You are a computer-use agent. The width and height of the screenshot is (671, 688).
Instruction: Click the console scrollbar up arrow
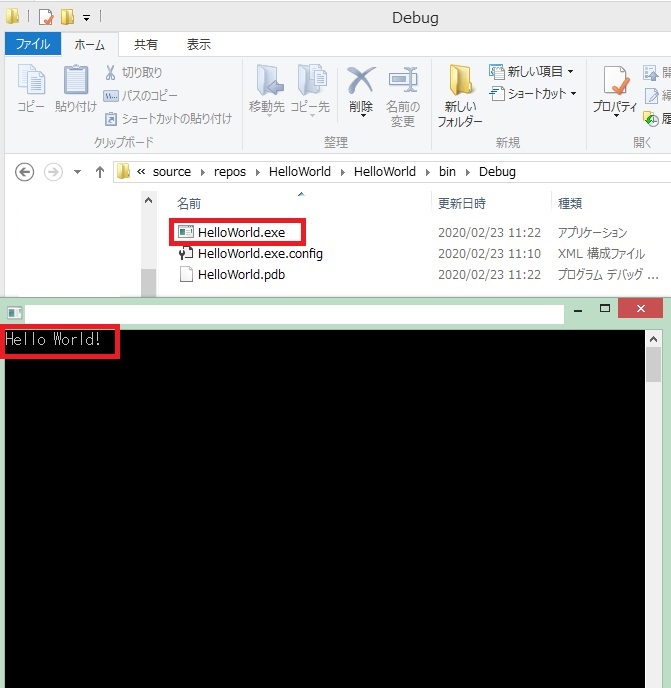point(653,339)
